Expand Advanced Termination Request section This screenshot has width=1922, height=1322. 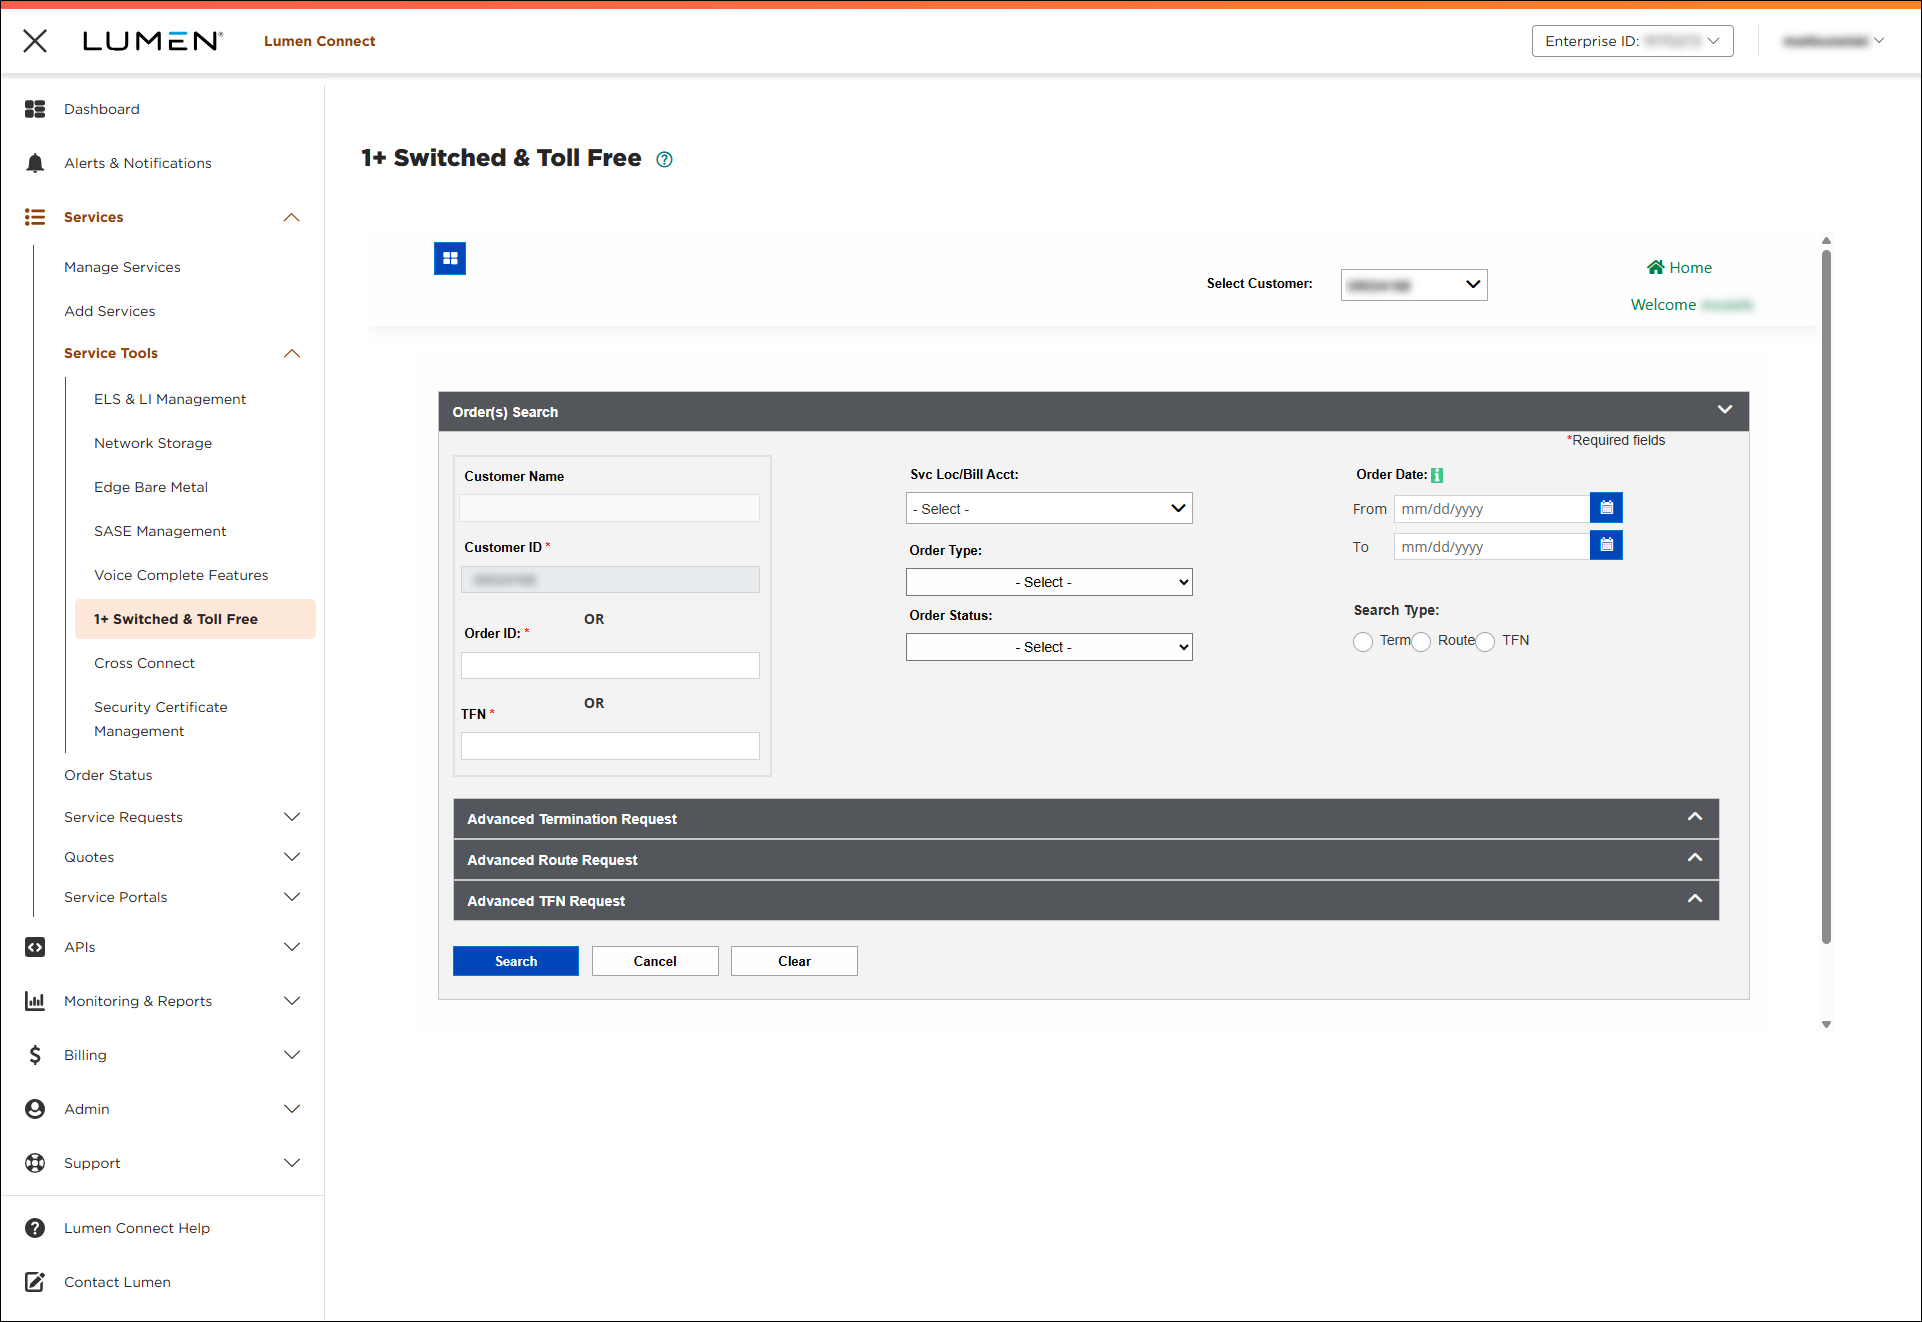1695,817
